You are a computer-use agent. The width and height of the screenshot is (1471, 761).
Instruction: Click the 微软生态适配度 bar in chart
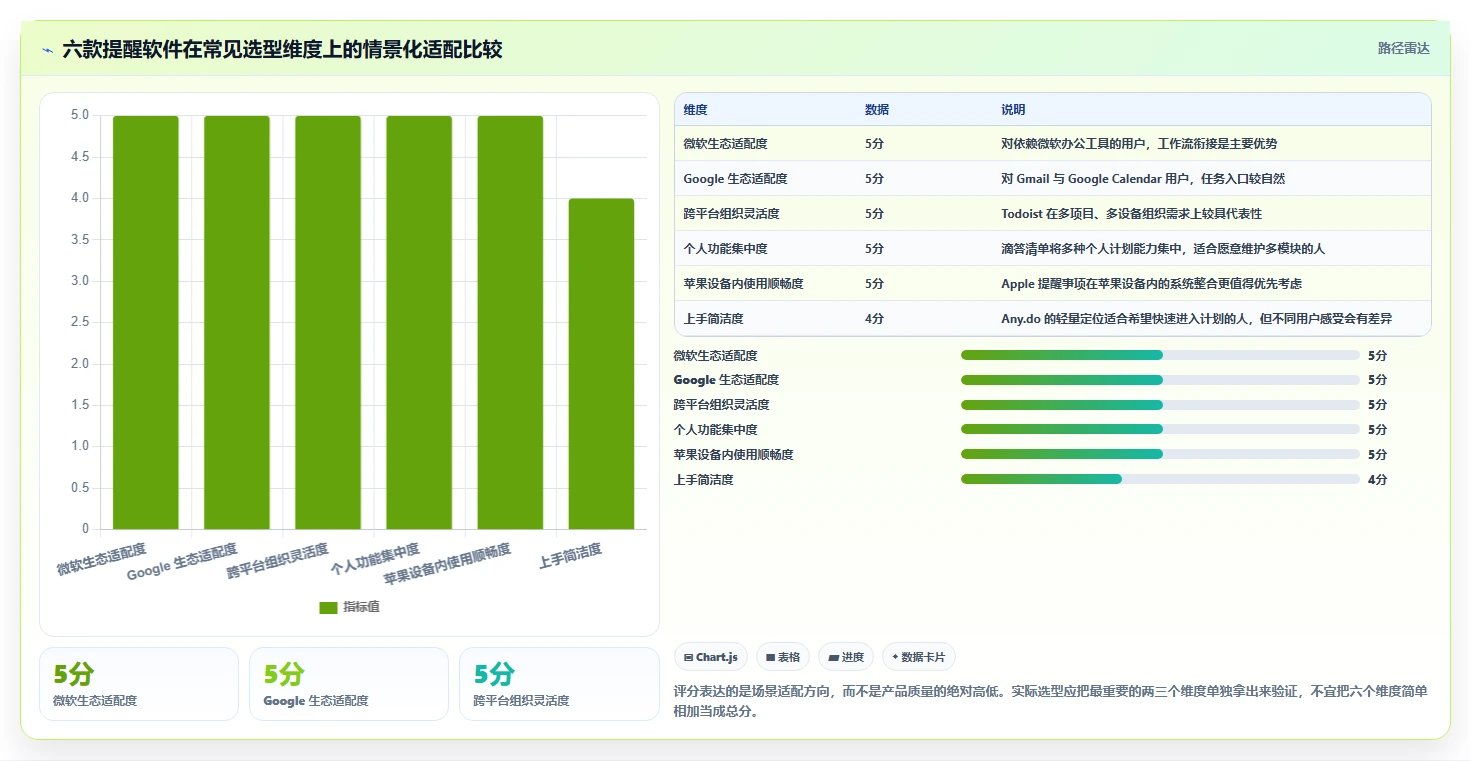146,322
